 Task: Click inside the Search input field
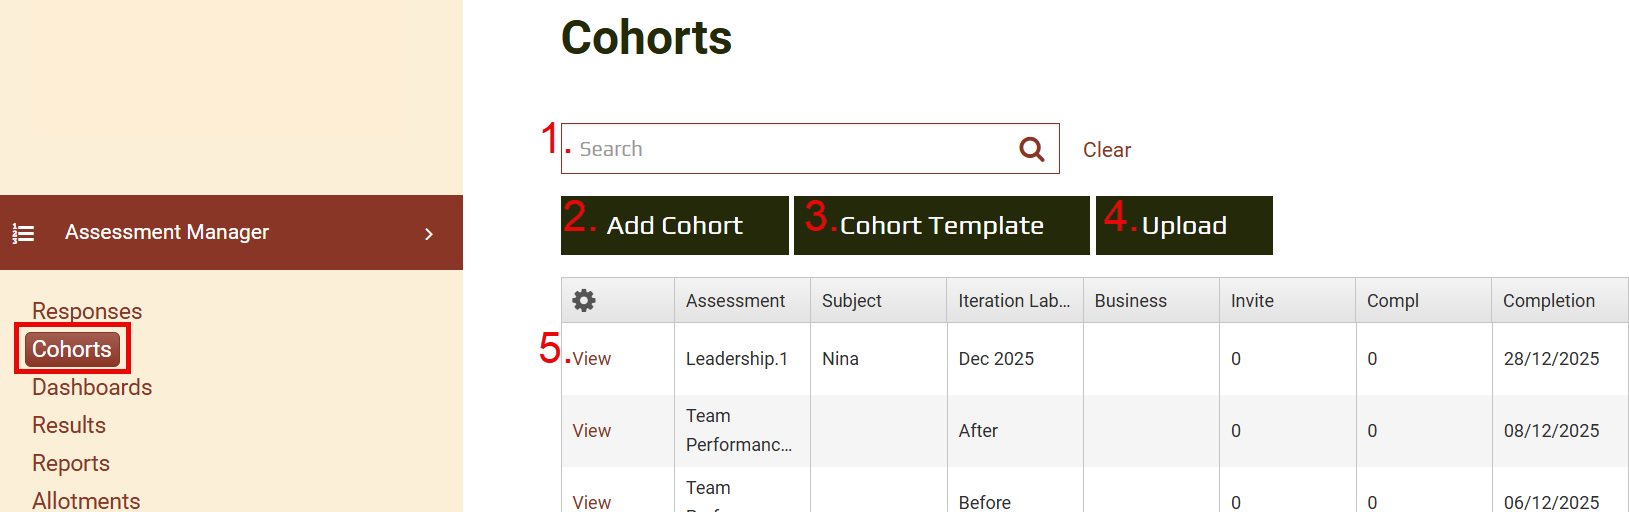point(790,149)
